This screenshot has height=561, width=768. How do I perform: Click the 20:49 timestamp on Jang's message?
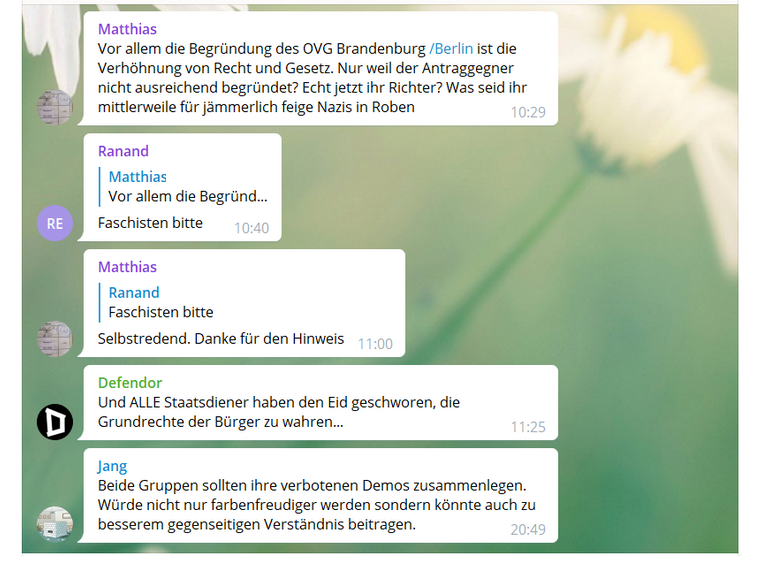click(x=528, y=529)
